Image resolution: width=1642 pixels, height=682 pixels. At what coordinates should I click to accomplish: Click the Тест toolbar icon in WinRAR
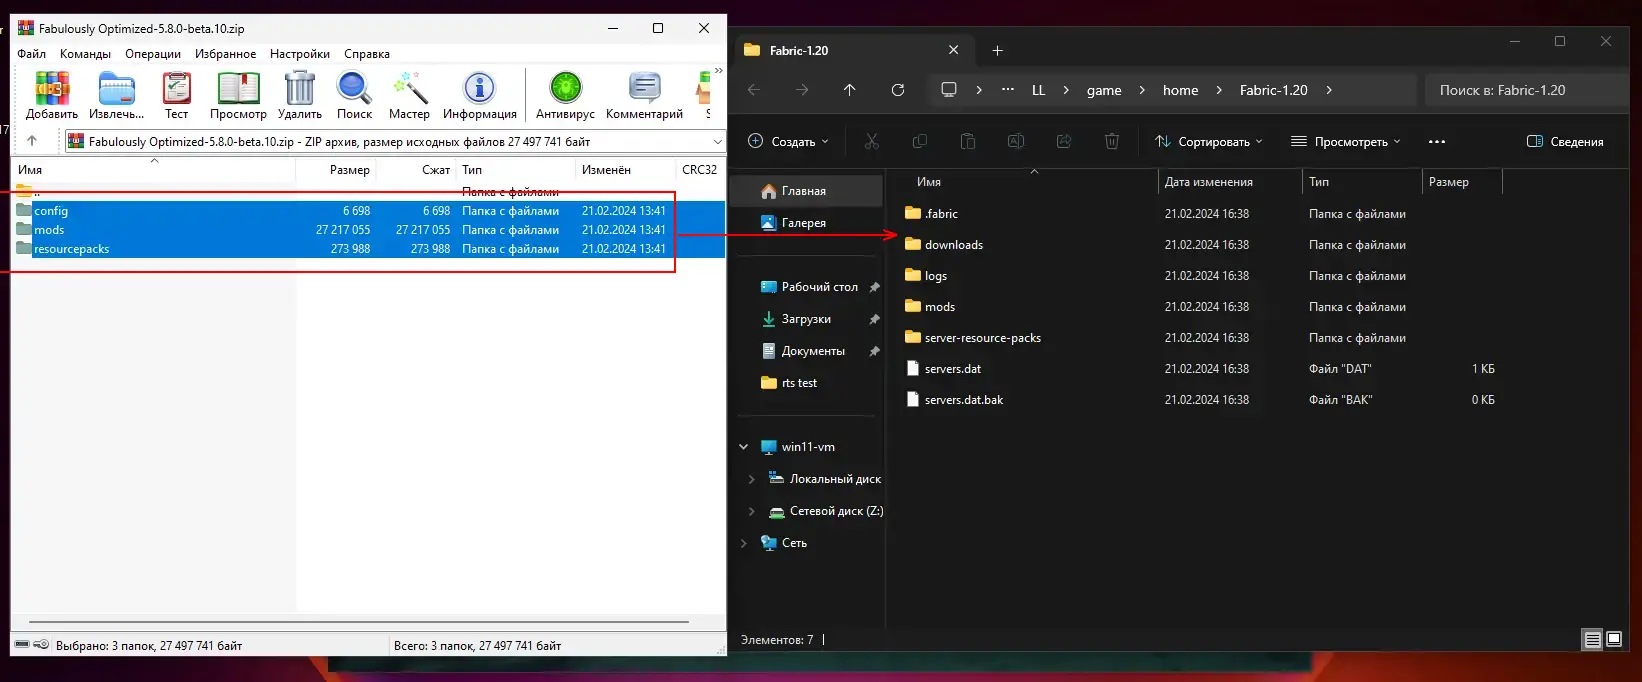click(177, 96)
